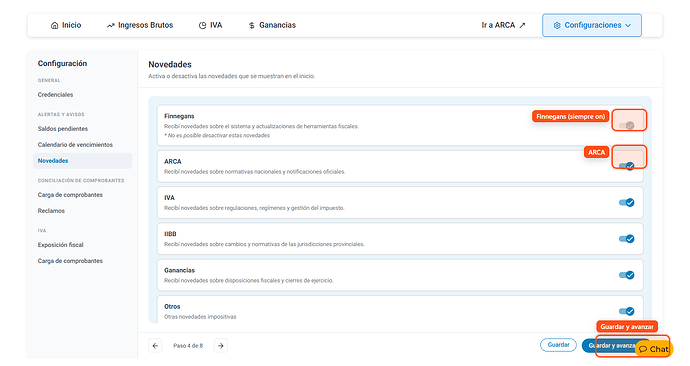Open Carga de comprobantes under IVA section
Screen dimensions: 690x366
click(x=70, y=261)
